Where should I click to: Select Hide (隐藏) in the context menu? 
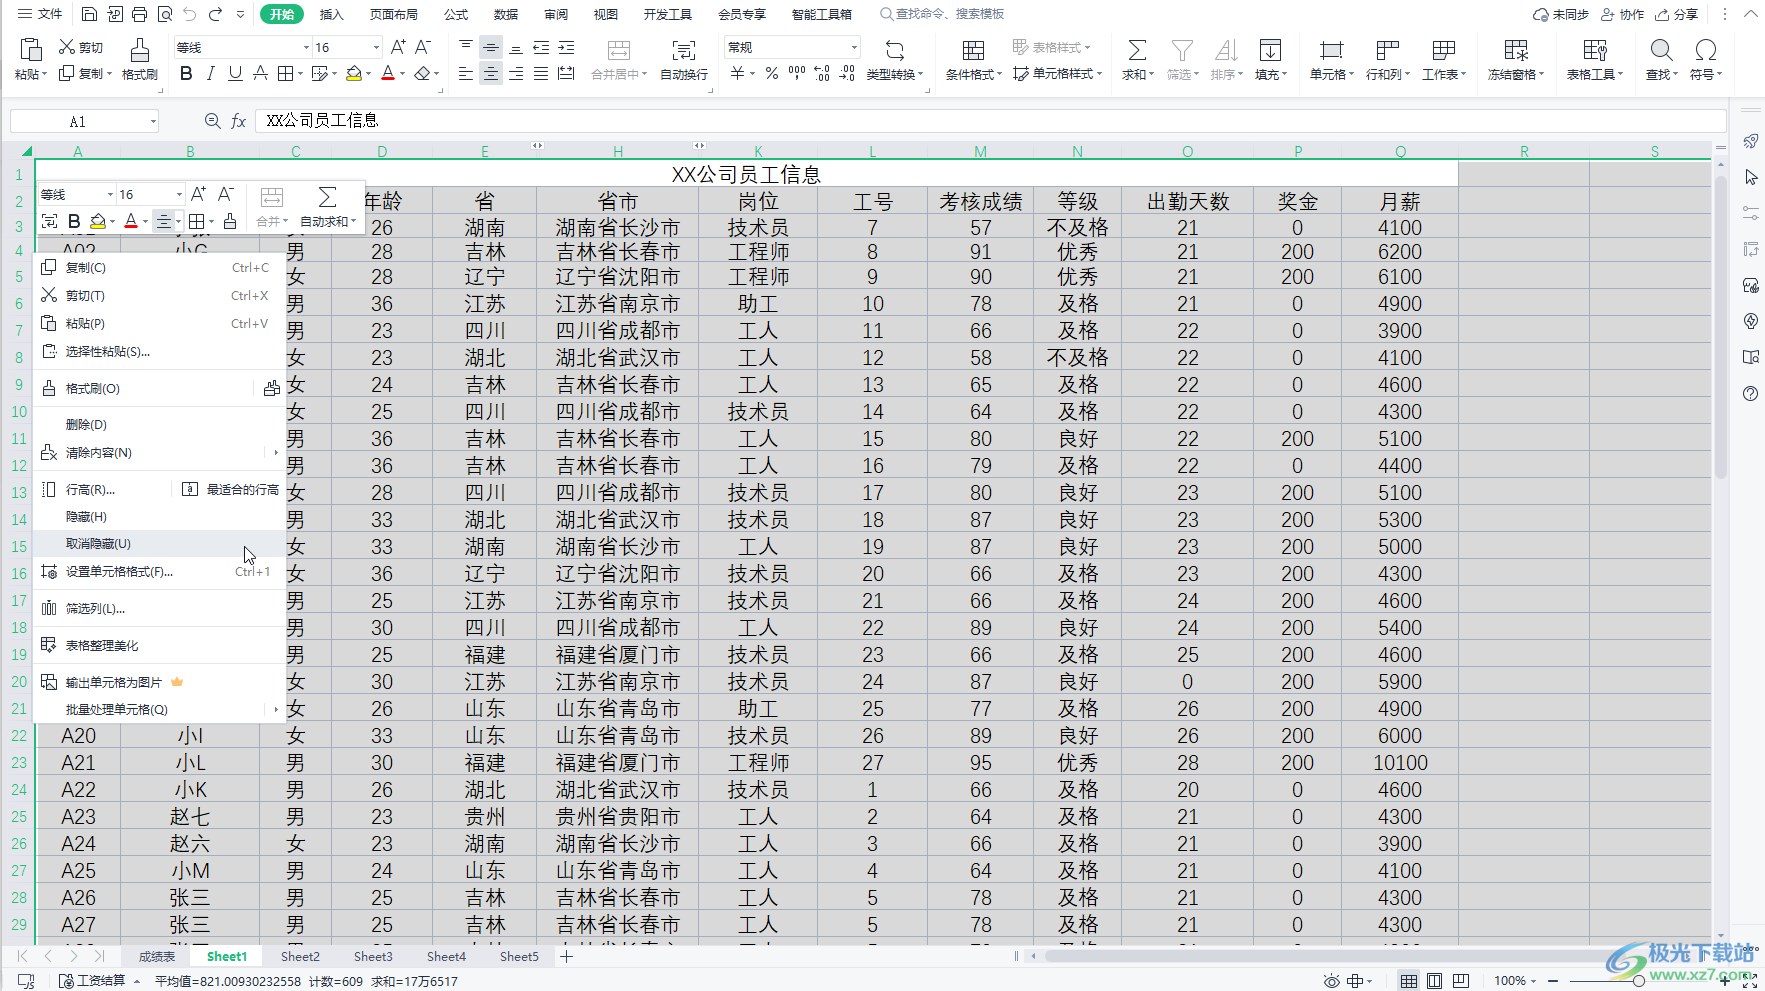(x=159, y=517)
